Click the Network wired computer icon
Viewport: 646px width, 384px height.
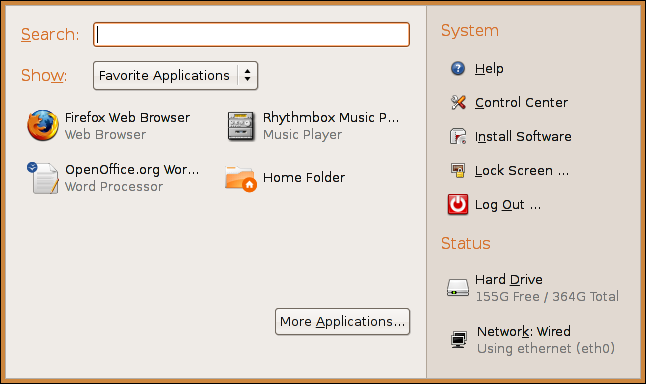click(459, 340)
